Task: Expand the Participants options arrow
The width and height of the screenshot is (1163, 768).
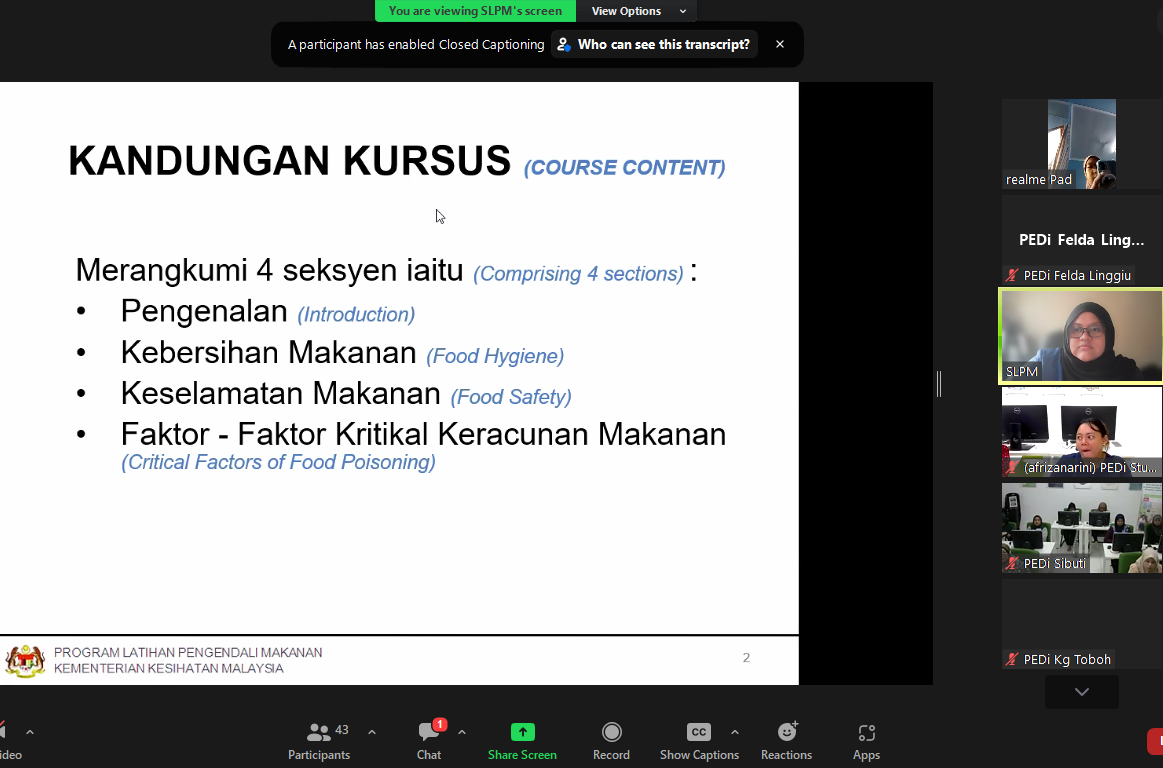Action: [372, 732]
